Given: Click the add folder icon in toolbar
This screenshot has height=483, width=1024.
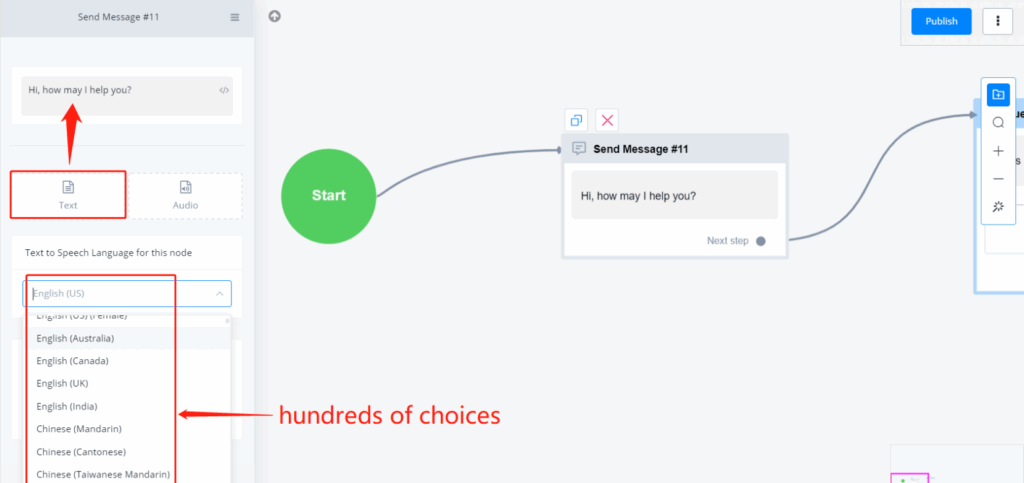Looking at the screenshot, I should coord(998,94).
